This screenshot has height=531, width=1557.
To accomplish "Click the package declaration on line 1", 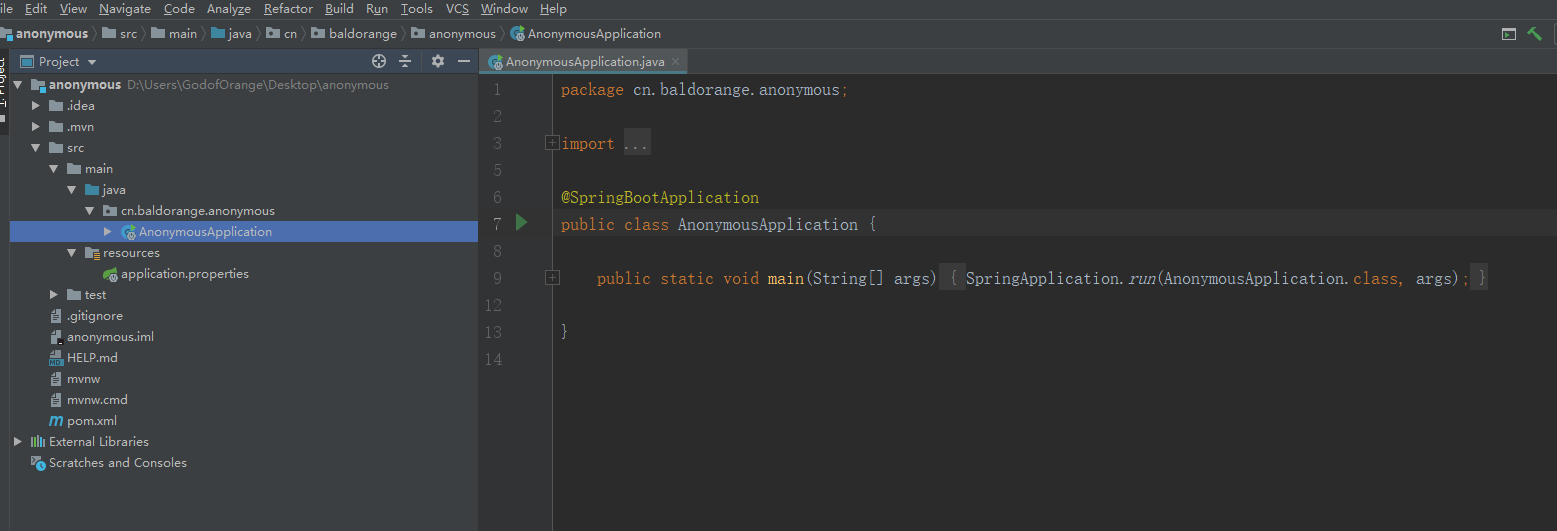I will [x=704, y=90].
